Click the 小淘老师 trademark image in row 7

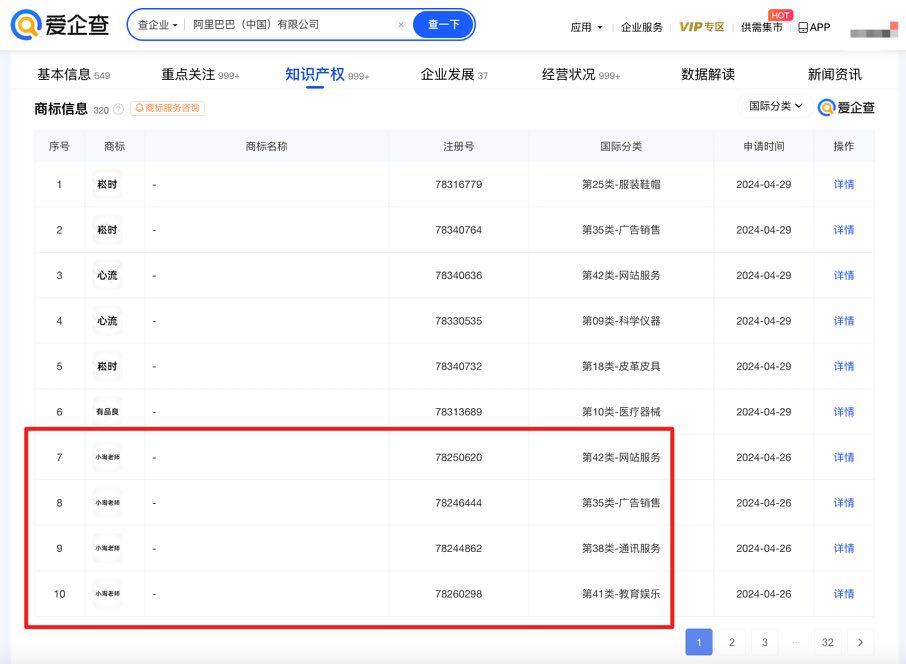[x=107, y=457]
